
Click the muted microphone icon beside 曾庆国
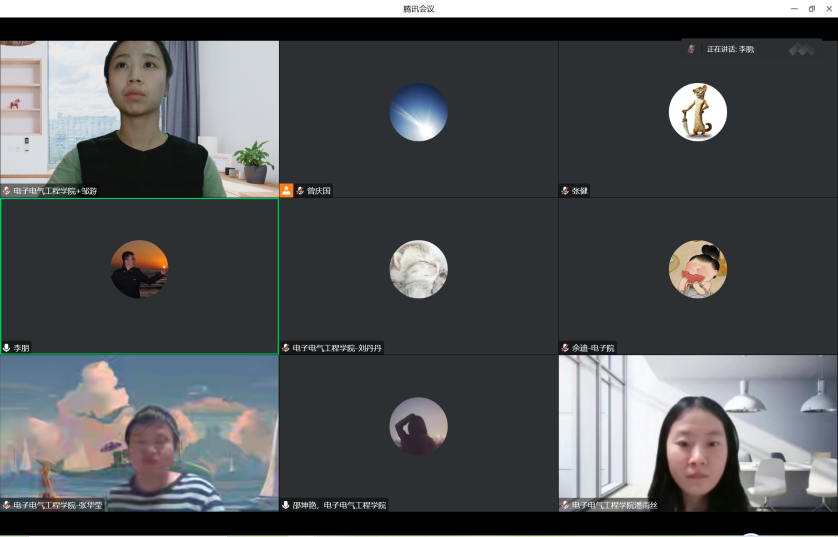(x=300, y=191)
